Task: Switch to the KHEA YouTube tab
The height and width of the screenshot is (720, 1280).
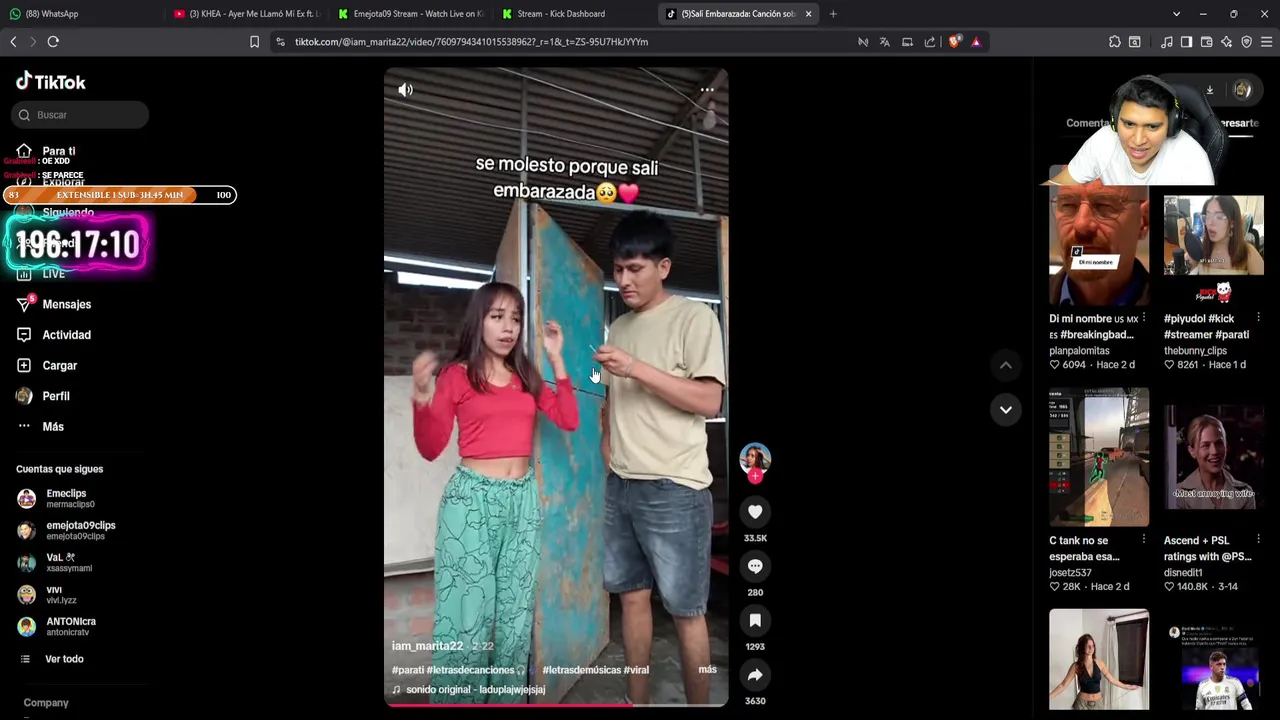Action: 246,14
